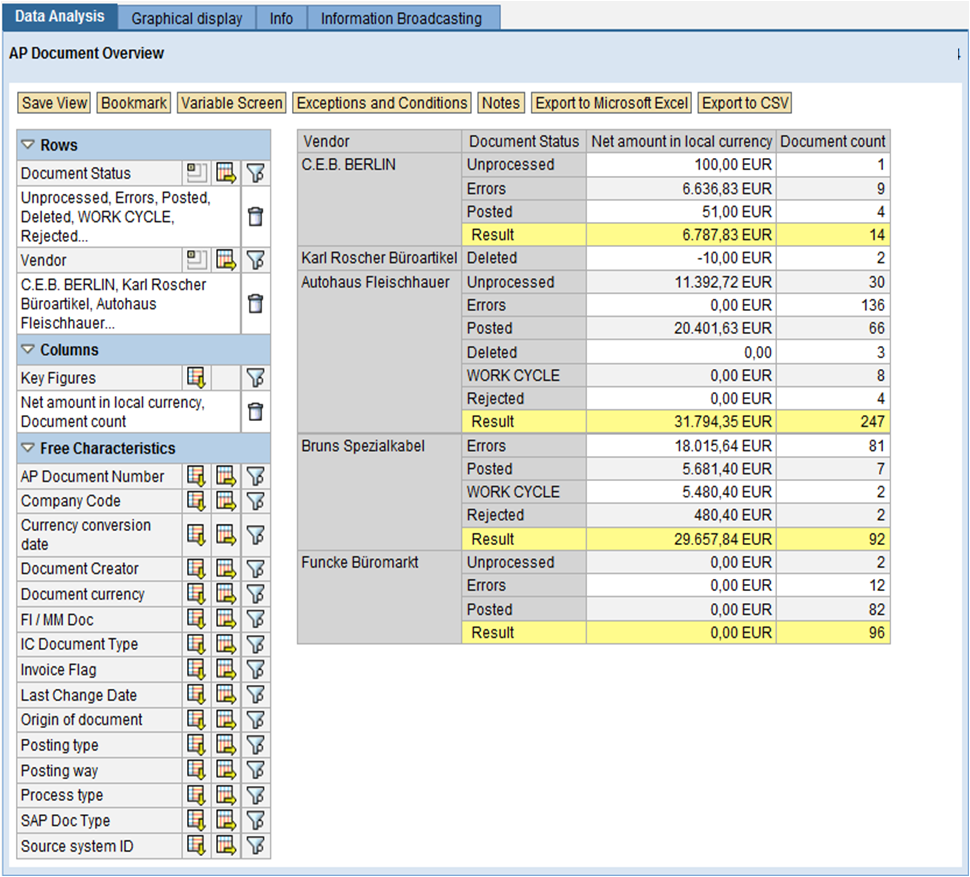Collapse the Free Characteristics section
970x877 pixels.
(x=28, y=448)
